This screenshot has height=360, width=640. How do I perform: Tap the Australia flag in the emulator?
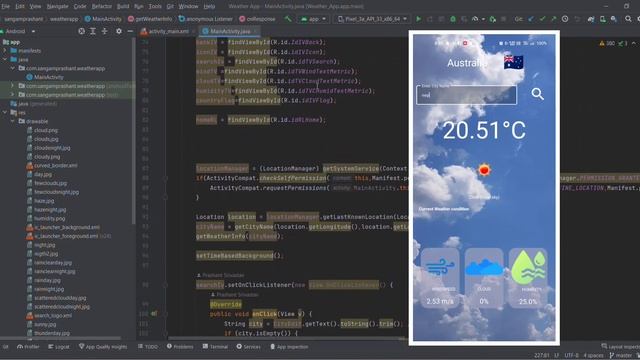coord(513,62)
